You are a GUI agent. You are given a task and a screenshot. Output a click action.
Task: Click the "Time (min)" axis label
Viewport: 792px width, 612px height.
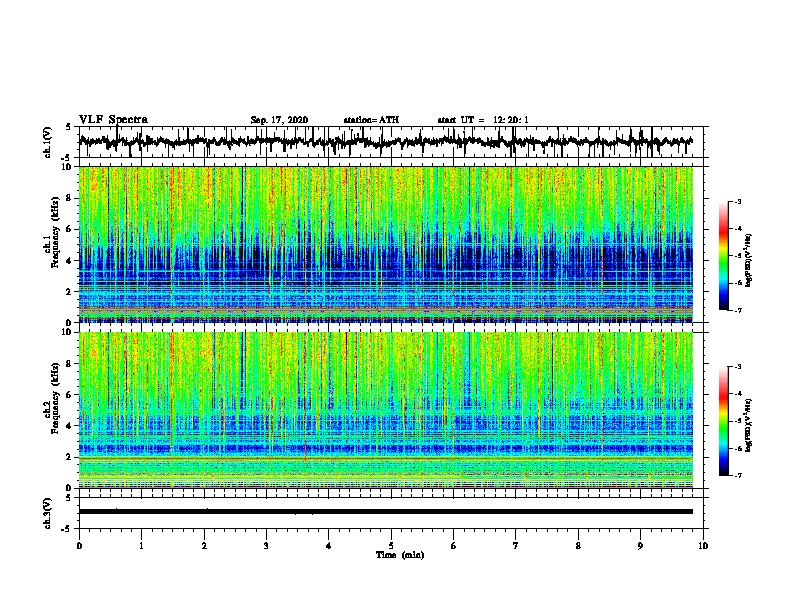(x=400, y=555)
